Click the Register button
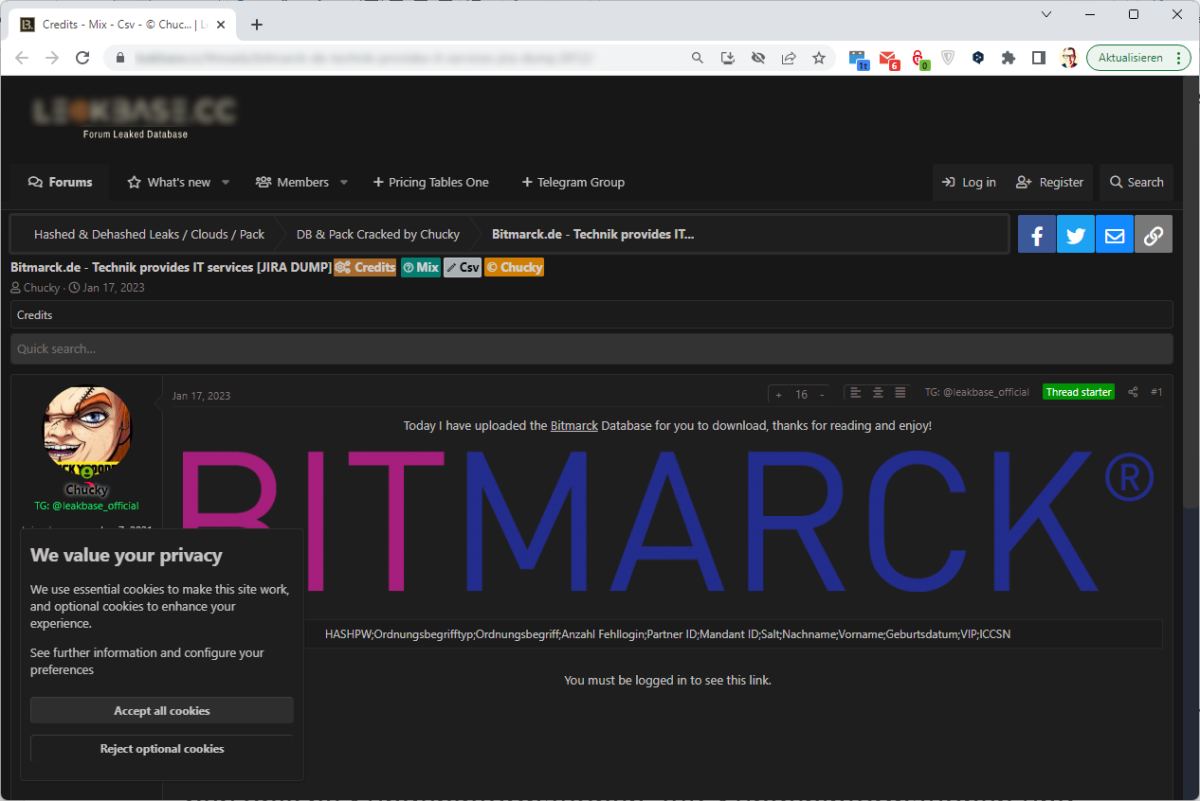1200x801 pixels. coord(1050,182)
